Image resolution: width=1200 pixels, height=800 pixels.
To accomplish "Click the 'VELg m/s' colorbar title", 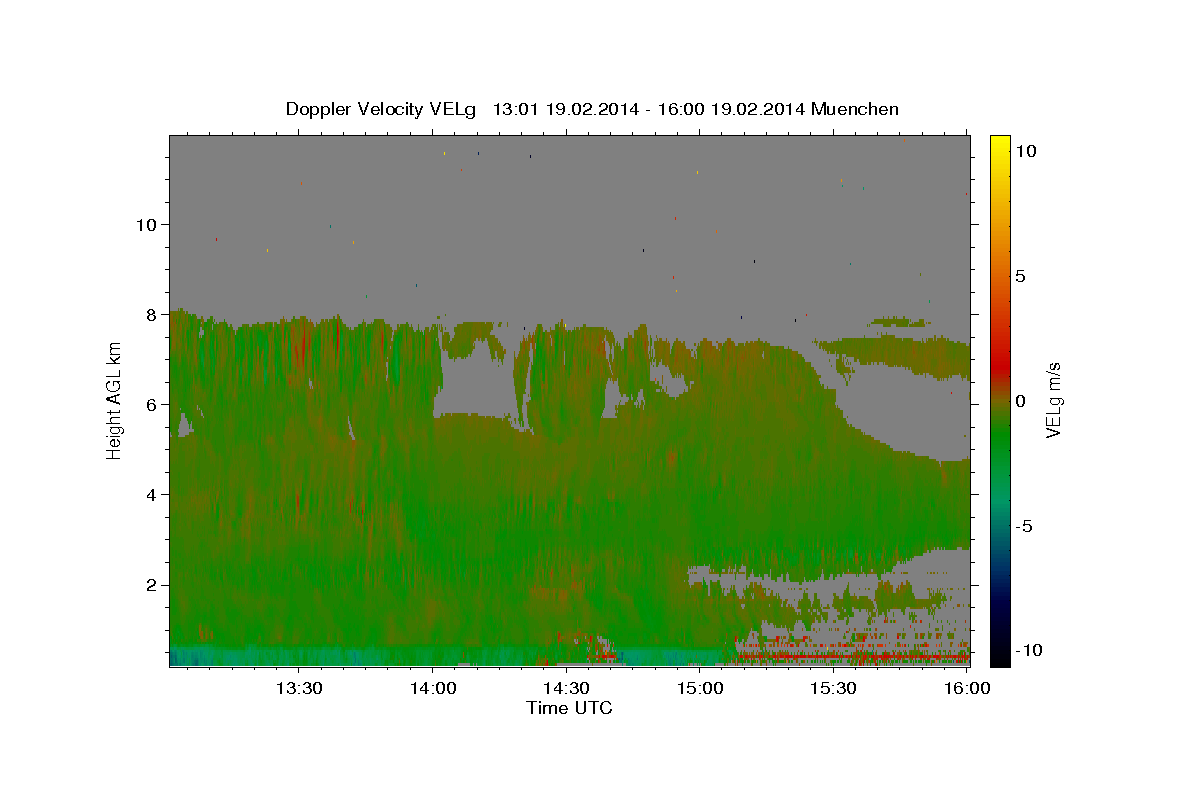I will coord(1055,401).
